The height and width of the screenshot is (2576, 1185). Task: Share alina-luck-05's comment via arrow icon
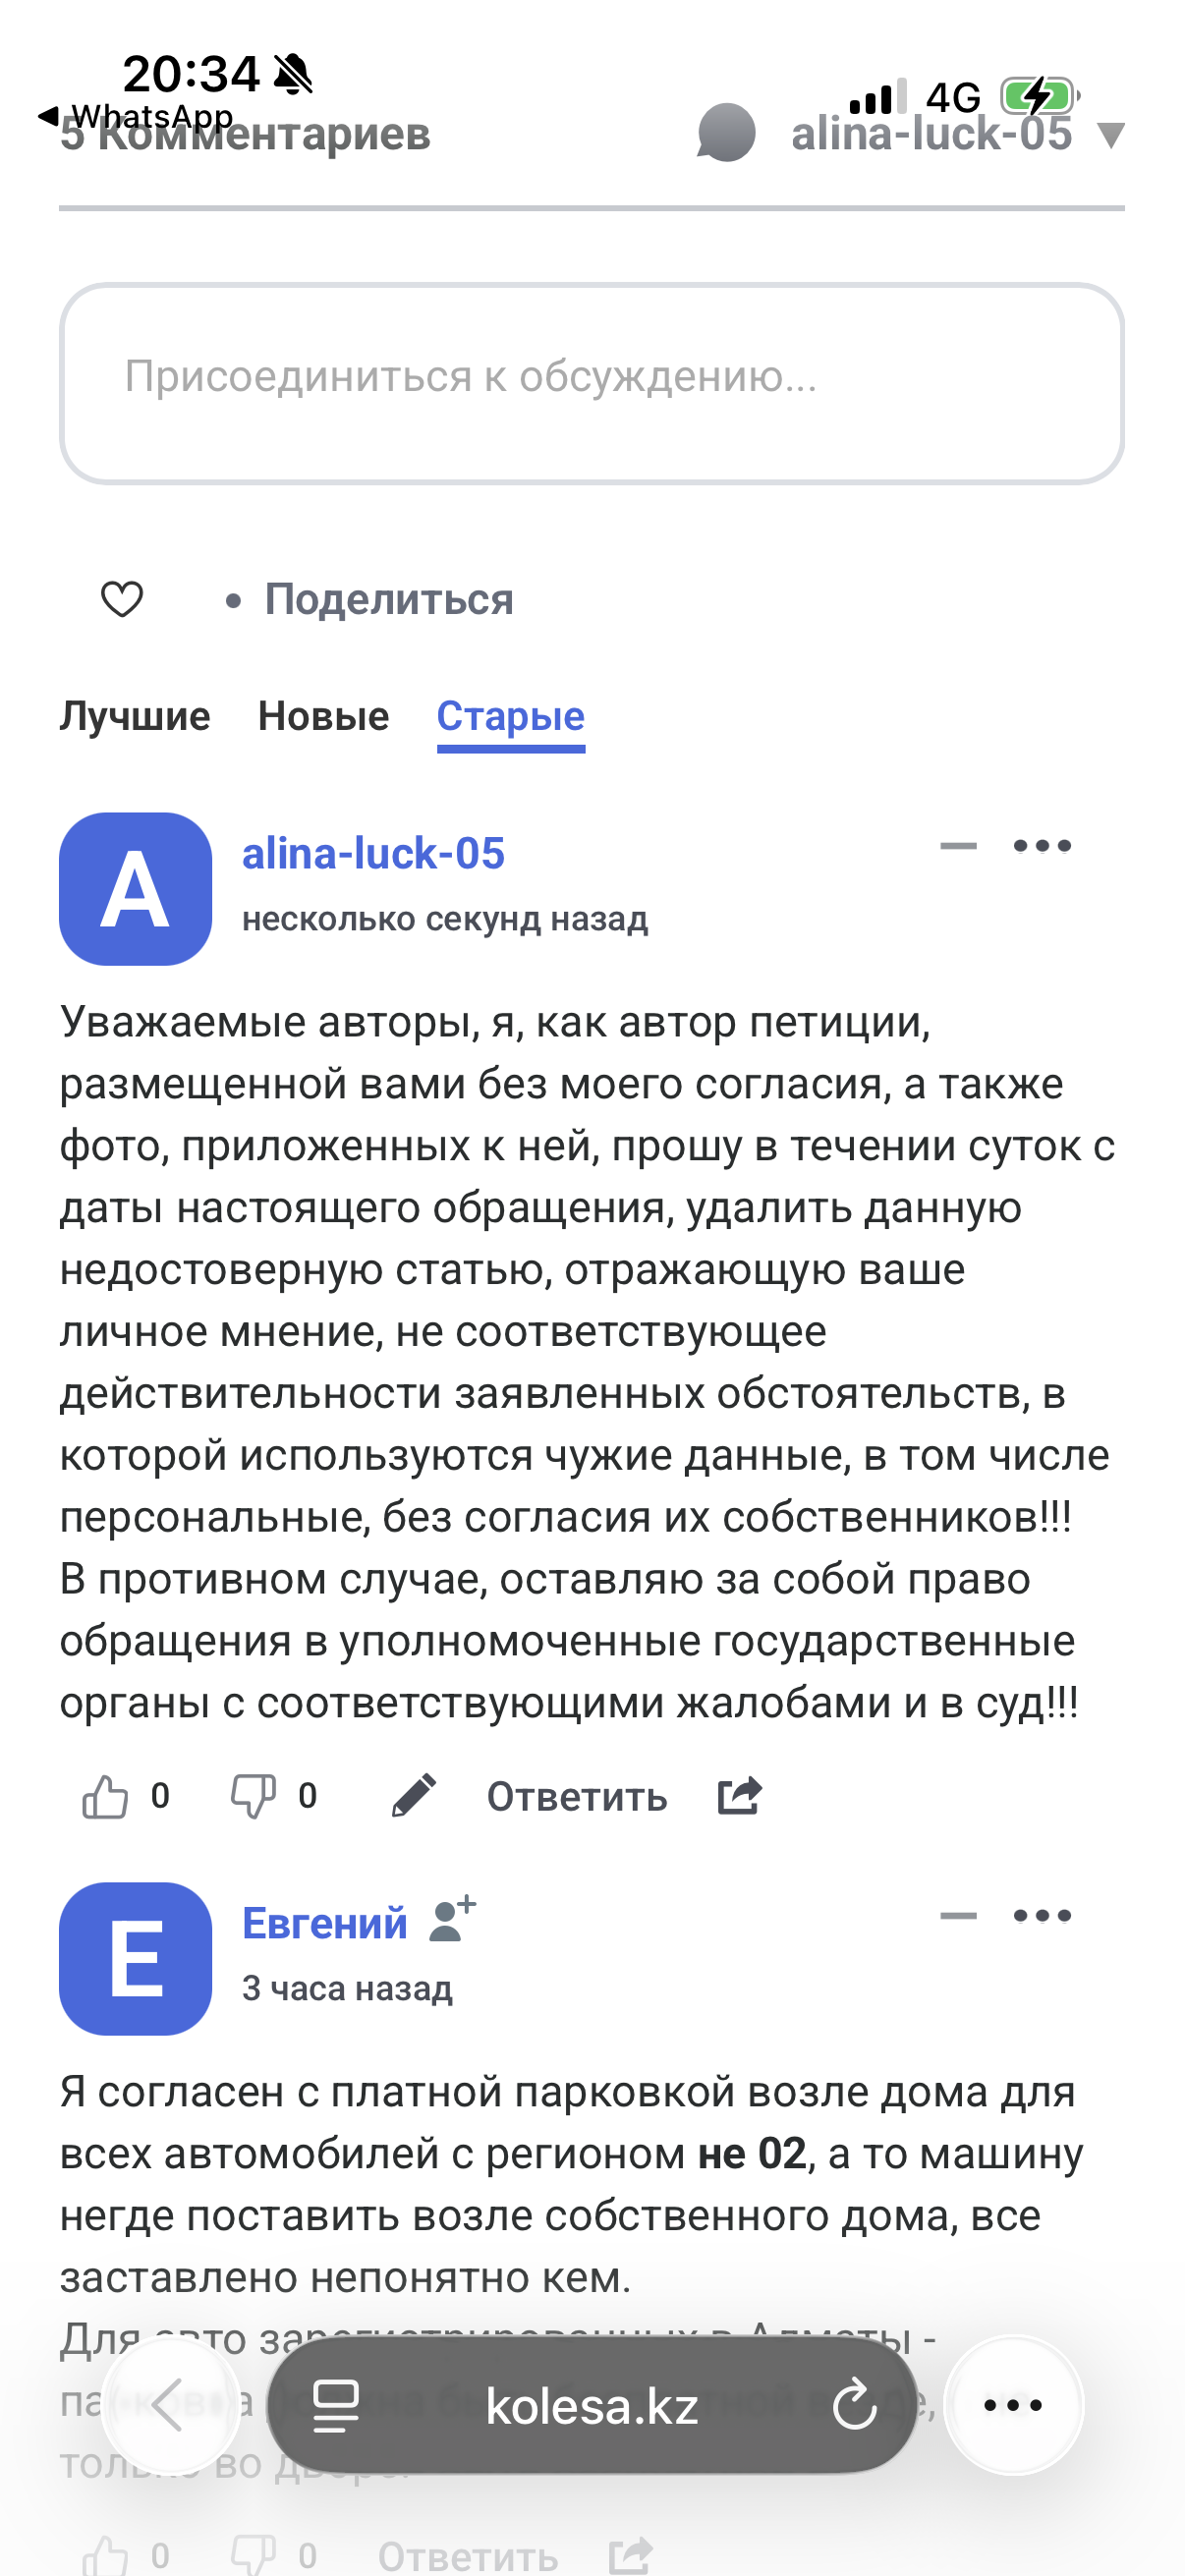[x=740, y=1796]
